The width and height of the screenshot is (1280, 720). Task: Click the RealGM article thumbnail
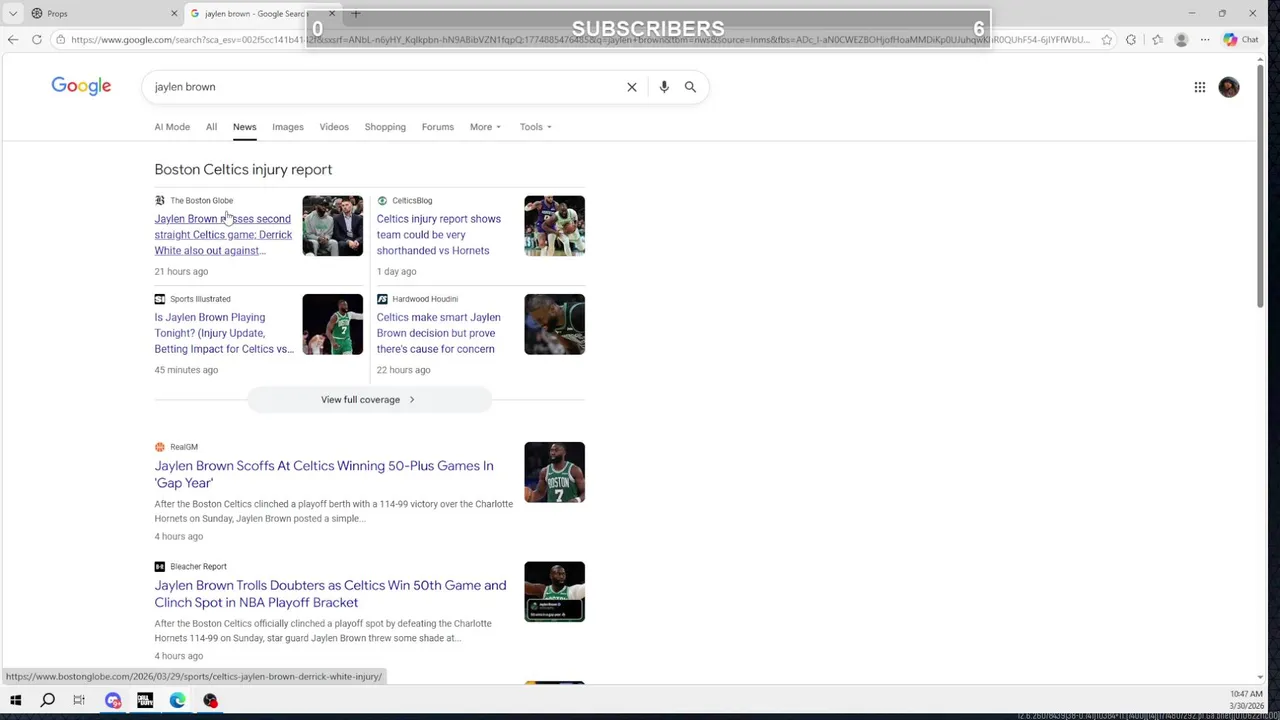554,472
